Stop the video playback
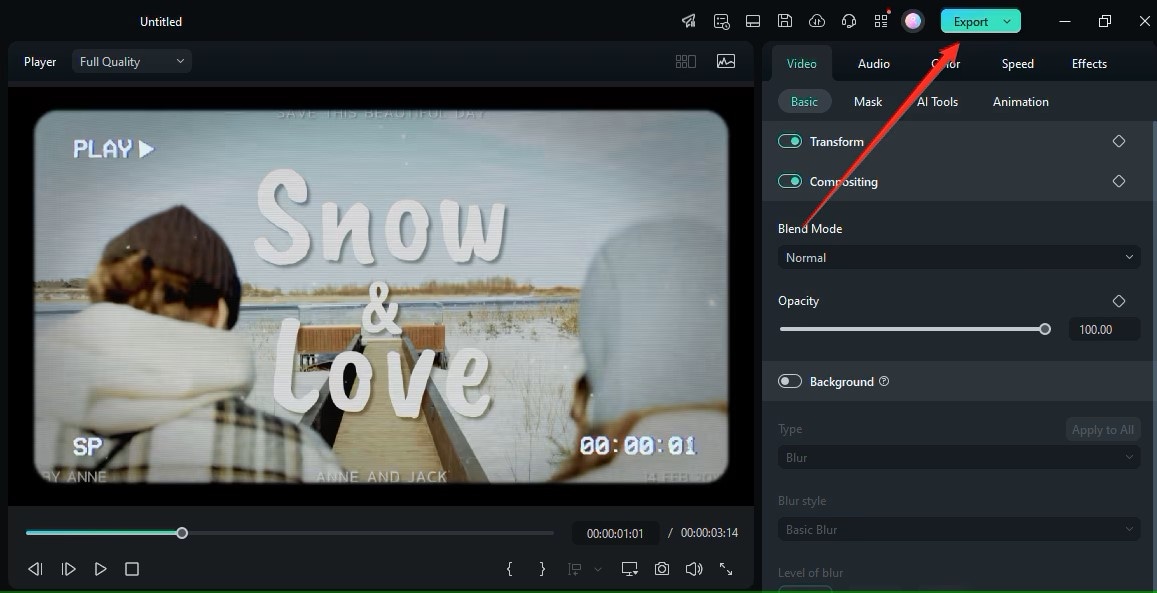The image size is (1157, 593). (132, 569)
